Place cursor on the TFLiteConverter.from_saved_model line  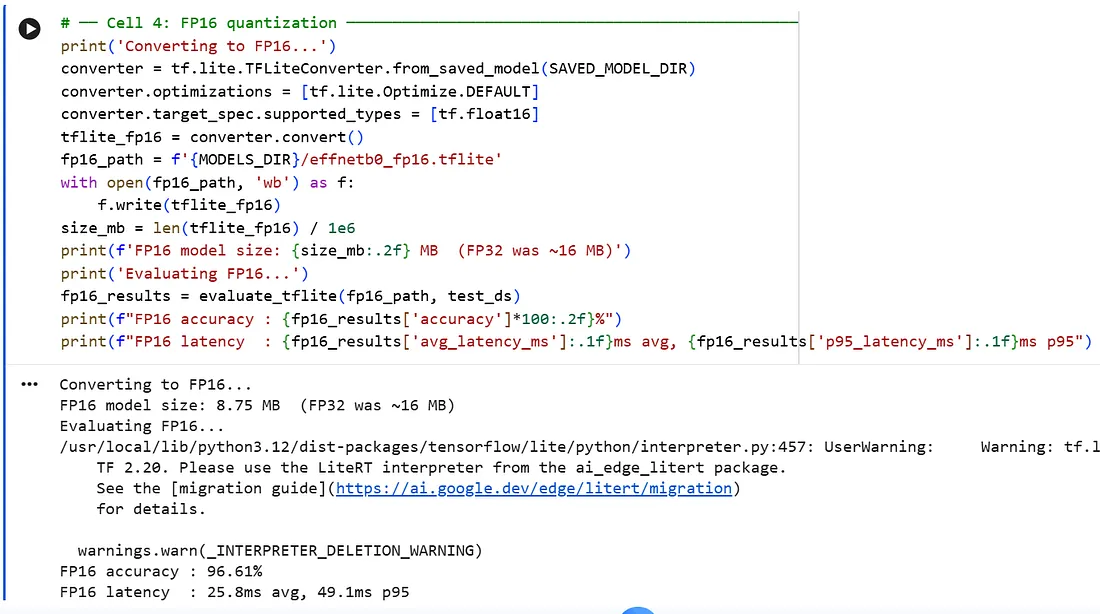click(378, 69)
